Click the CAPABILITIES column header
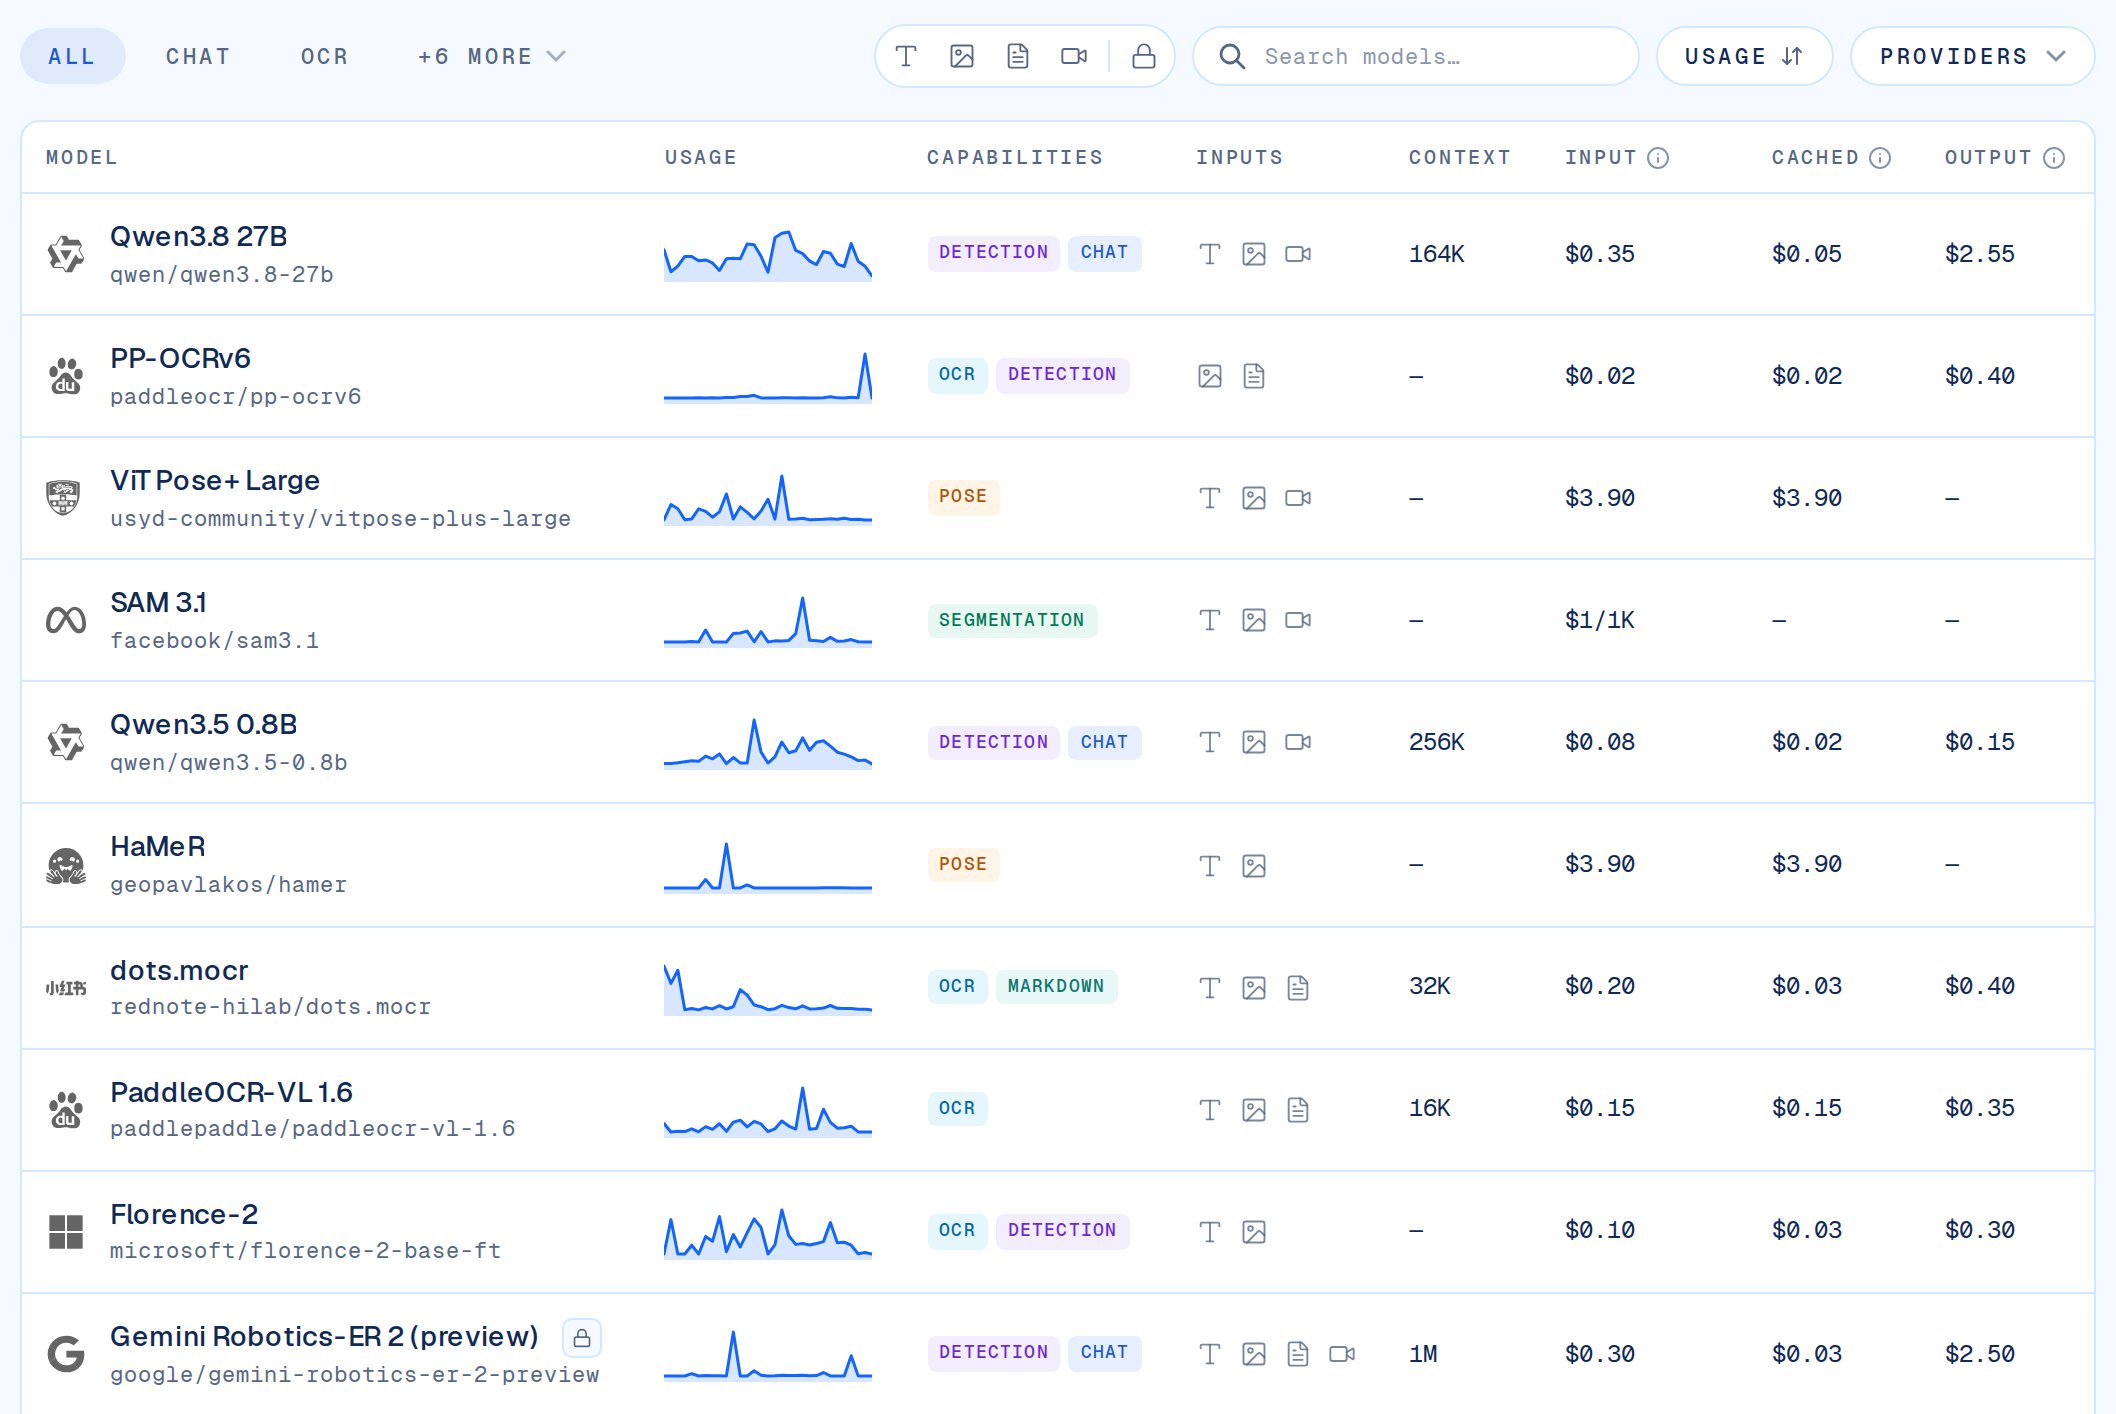The width and height of the screenshot is (2116, 1414). 1015,158
